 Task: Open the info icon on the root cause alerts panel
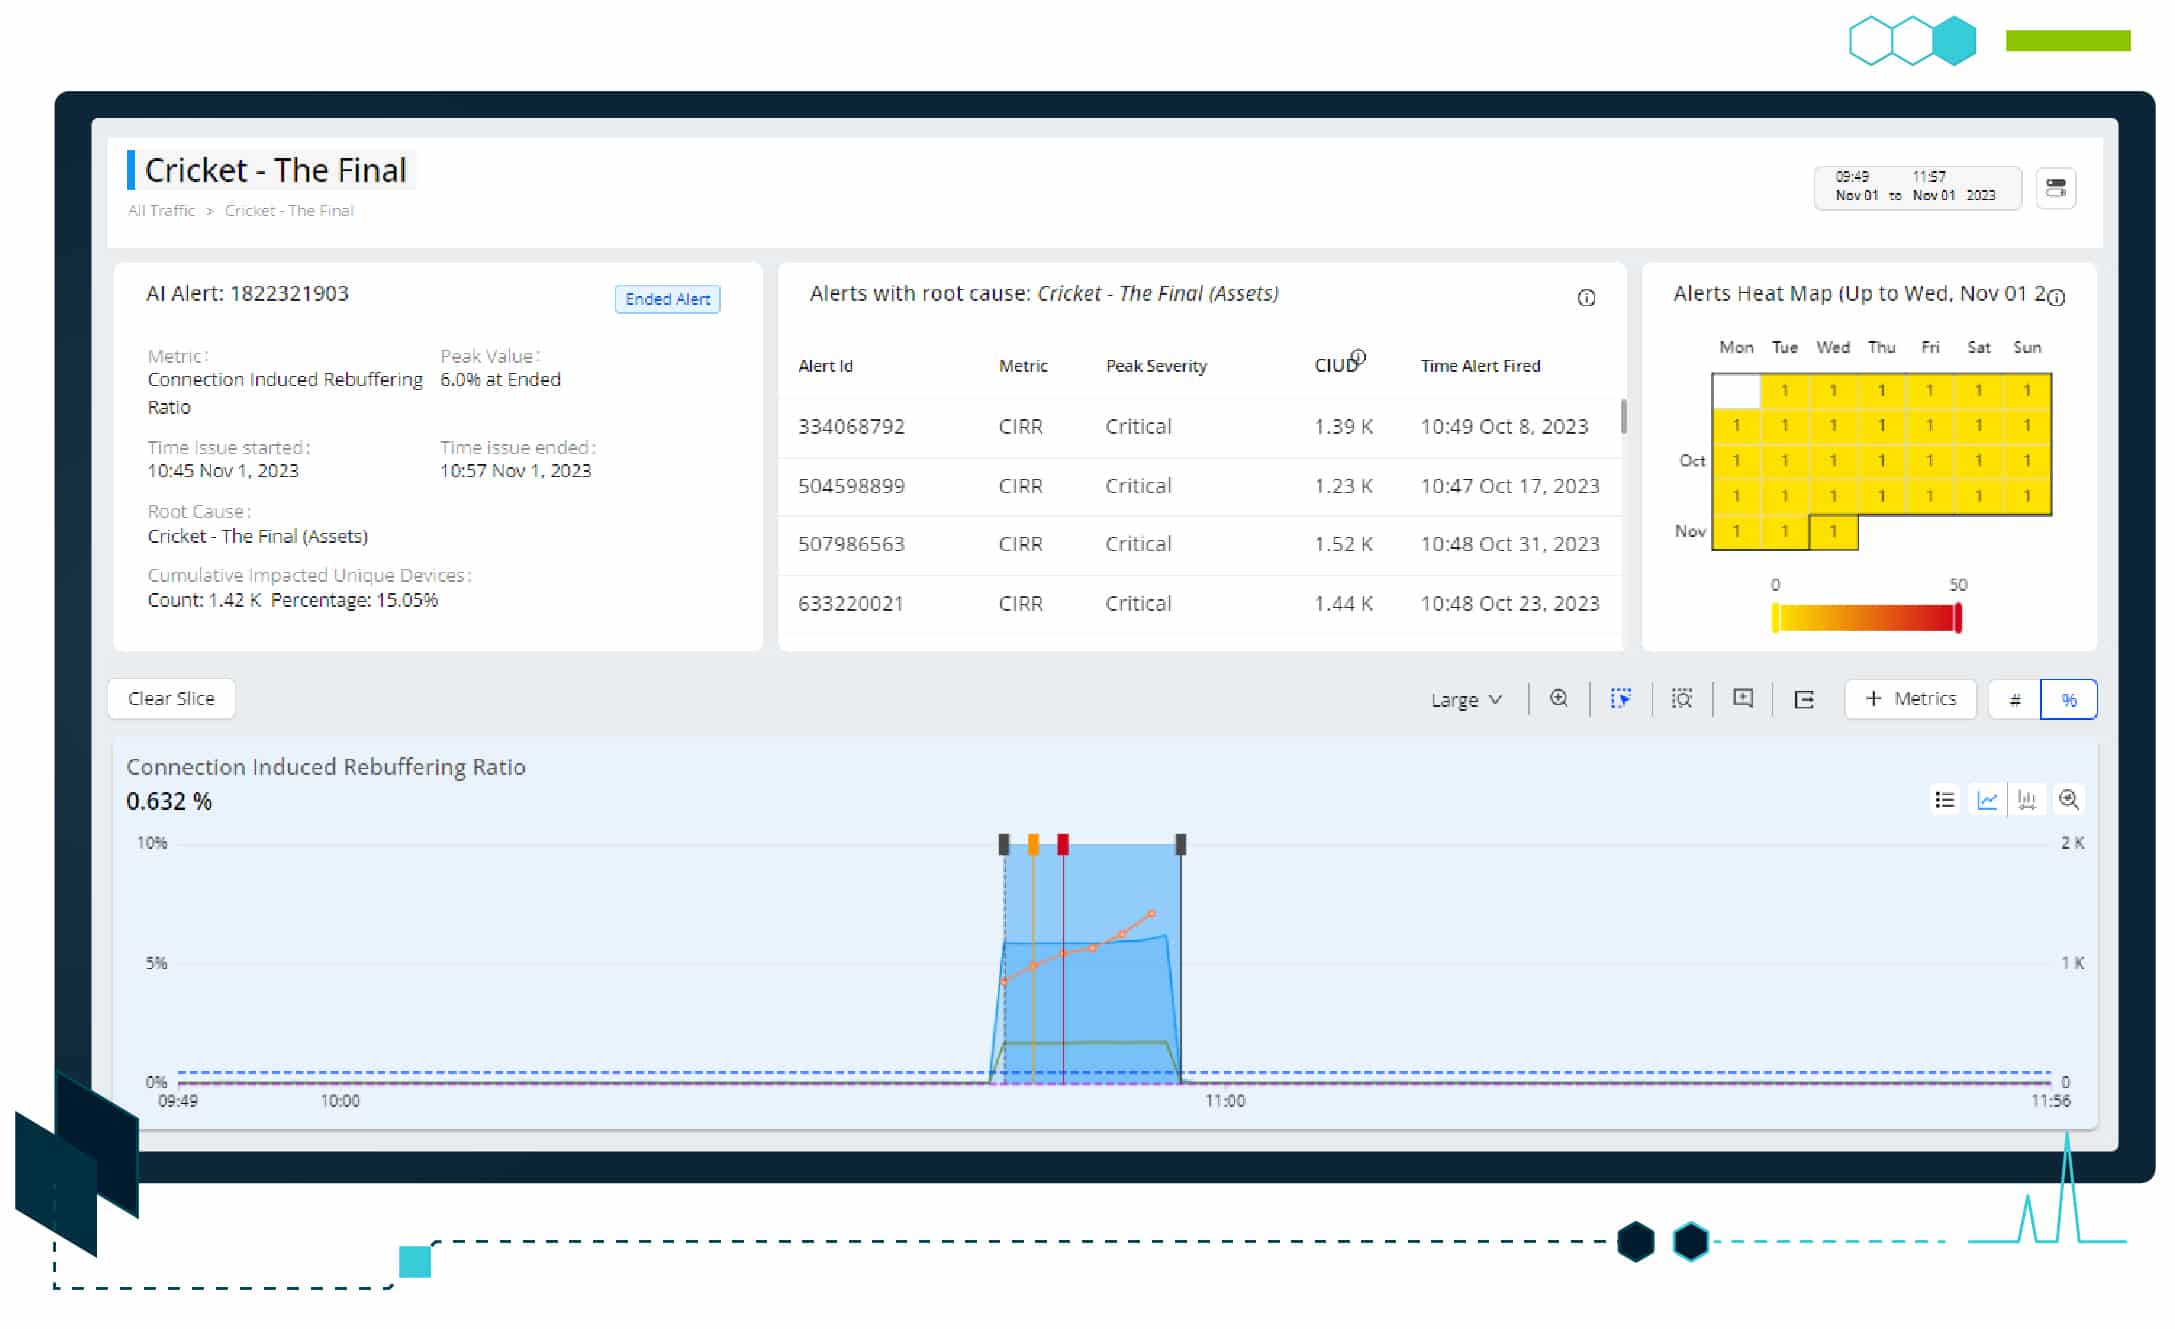pyautogui.click(x=1586, y=298)
